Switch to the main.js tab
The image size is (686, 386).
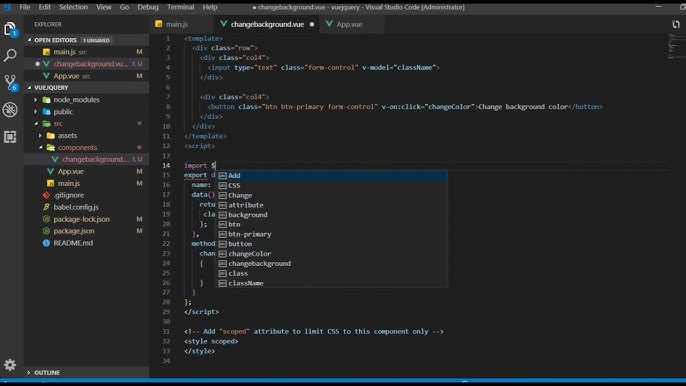pyautogui.click(x=177, y=25)
